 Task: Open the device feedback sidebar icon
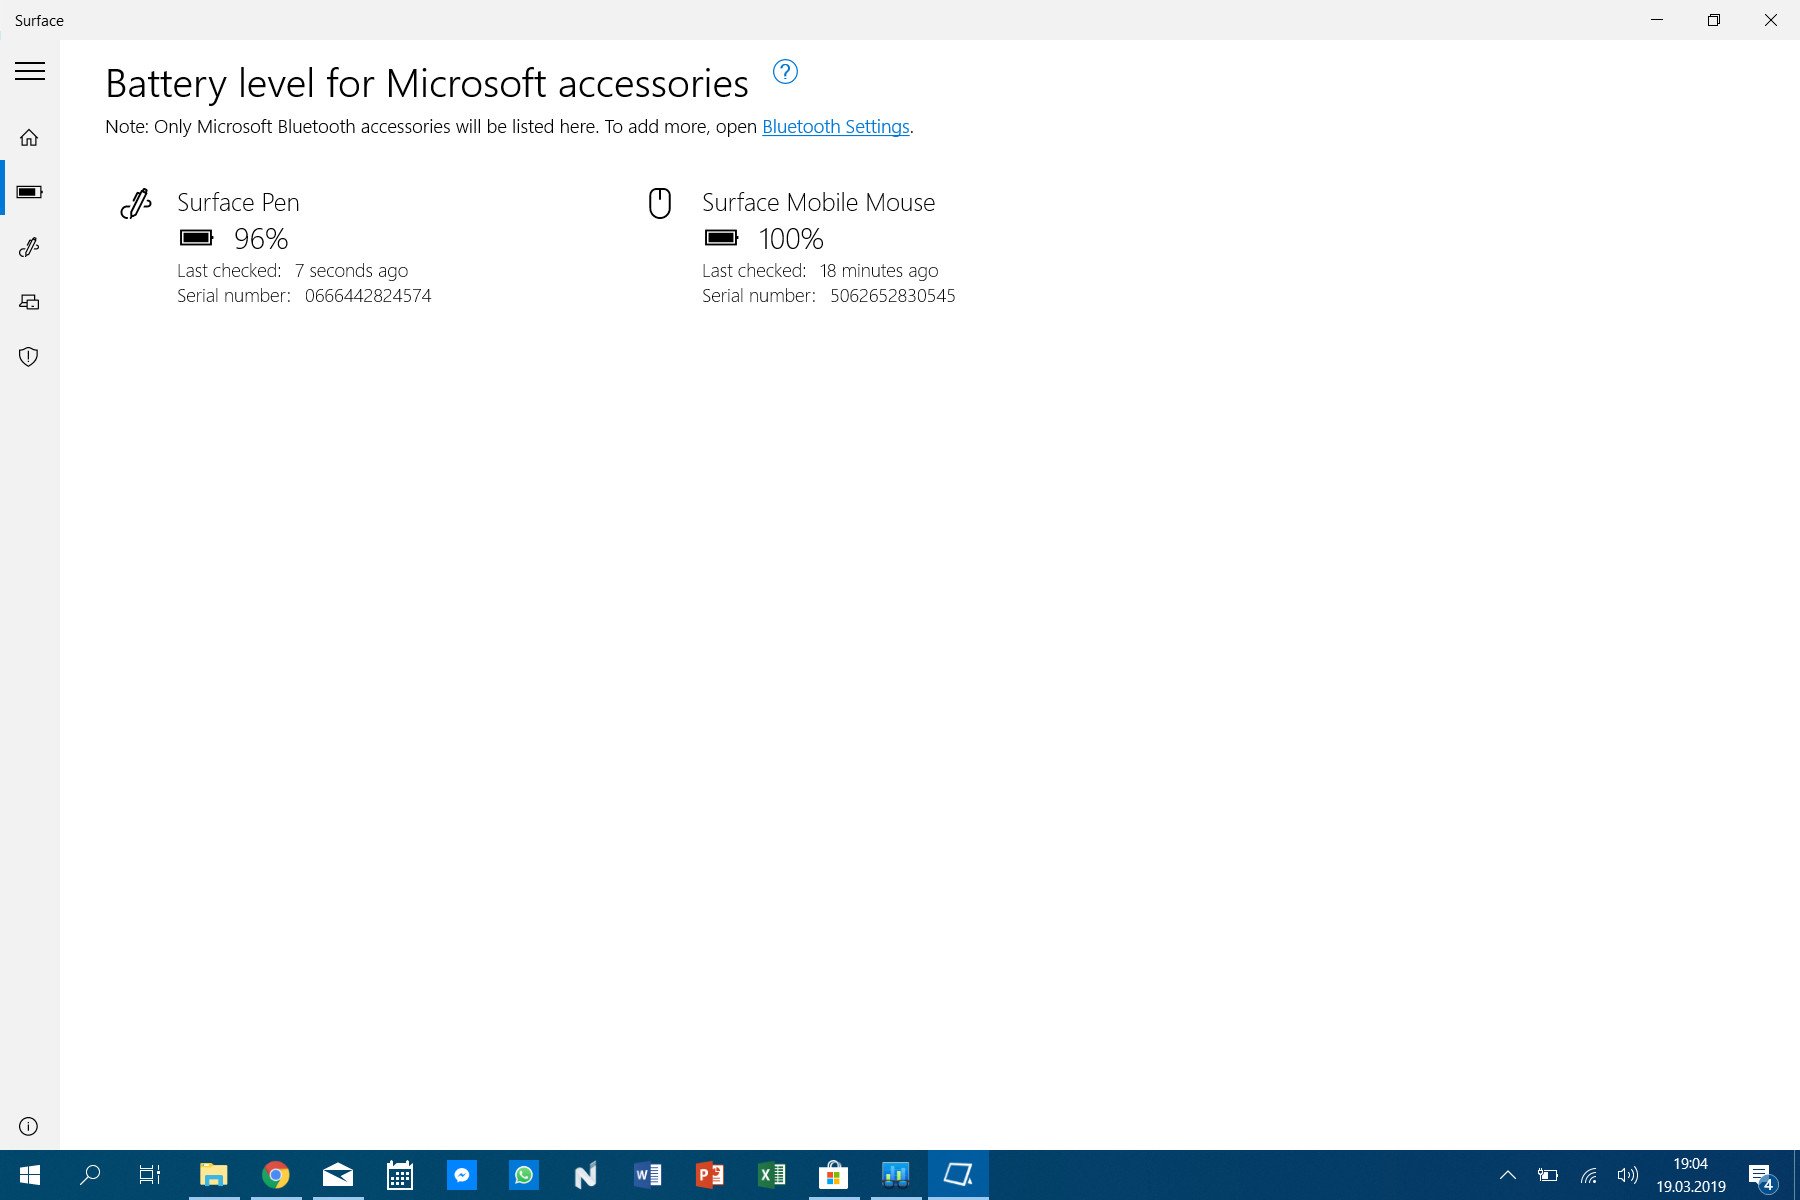click(29, 302)
